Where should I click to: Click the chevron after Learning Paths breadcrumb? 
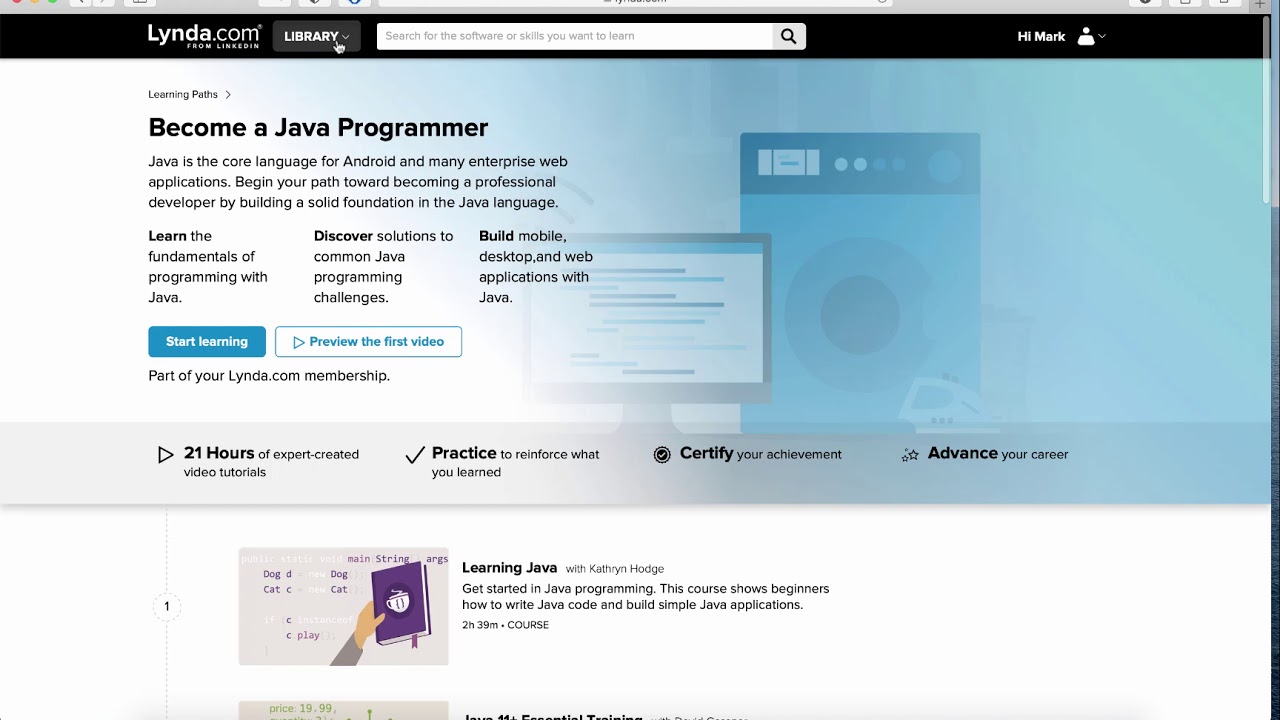pos(228,94)
